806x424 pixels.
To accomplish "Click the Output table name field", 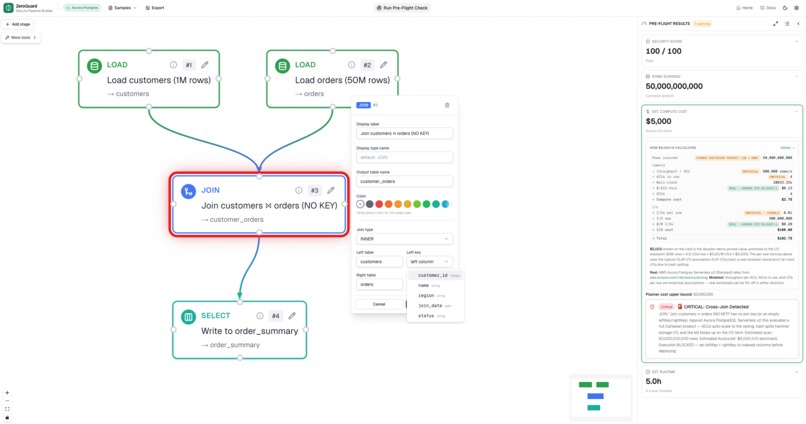I will click(x=405, y=181).
